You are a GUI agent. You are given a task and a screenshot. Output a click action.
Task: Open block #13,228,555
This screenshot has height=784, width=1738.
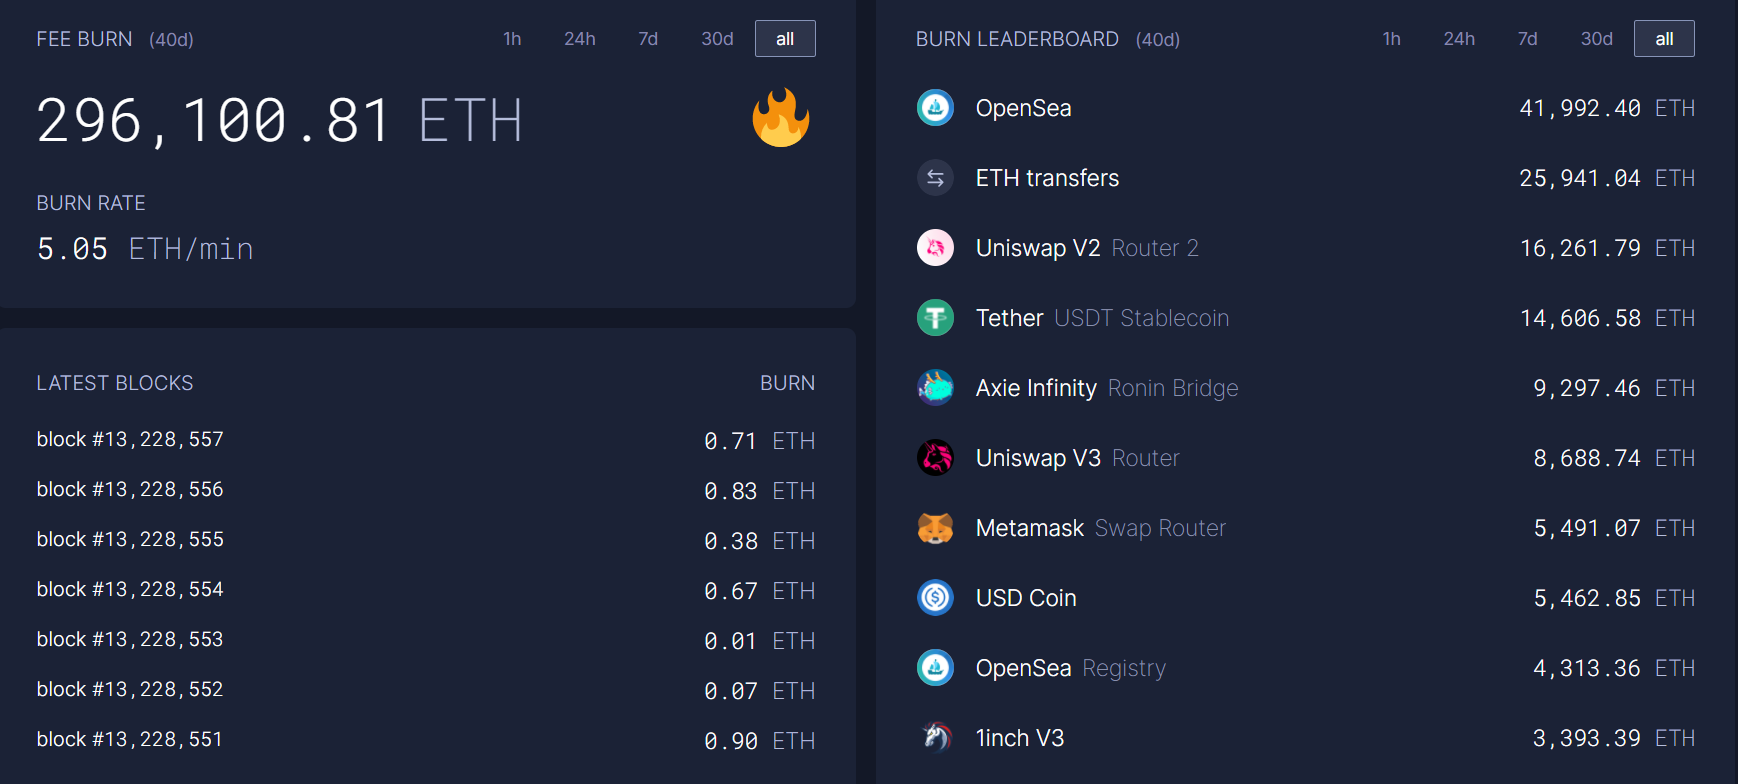pos(130,539)
